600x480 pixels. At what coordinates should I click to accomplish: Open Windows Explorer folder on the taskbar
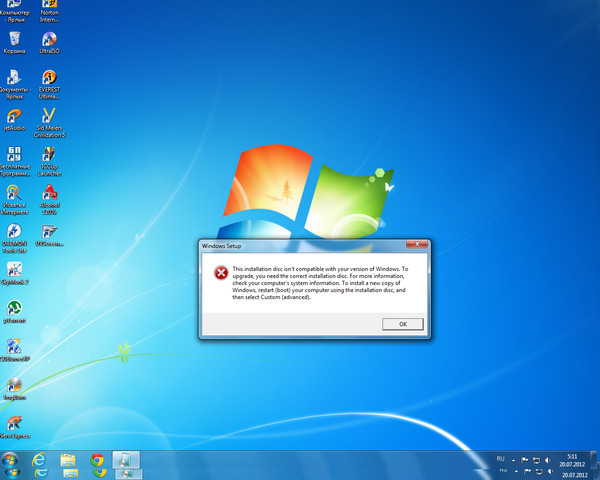click(x=68, y=460)
